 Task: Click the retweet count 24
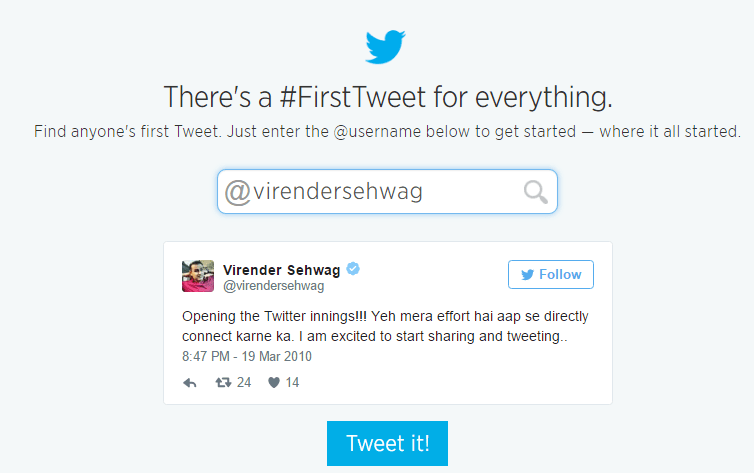pyautogui.click(x=244, y=383)
